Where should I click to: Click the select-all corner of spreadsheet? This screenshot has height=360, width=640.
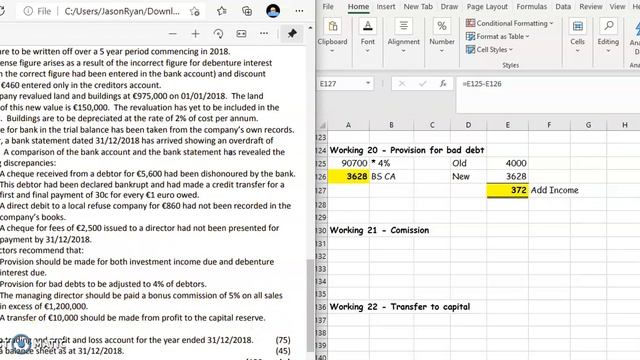click(x=322, y=125)
